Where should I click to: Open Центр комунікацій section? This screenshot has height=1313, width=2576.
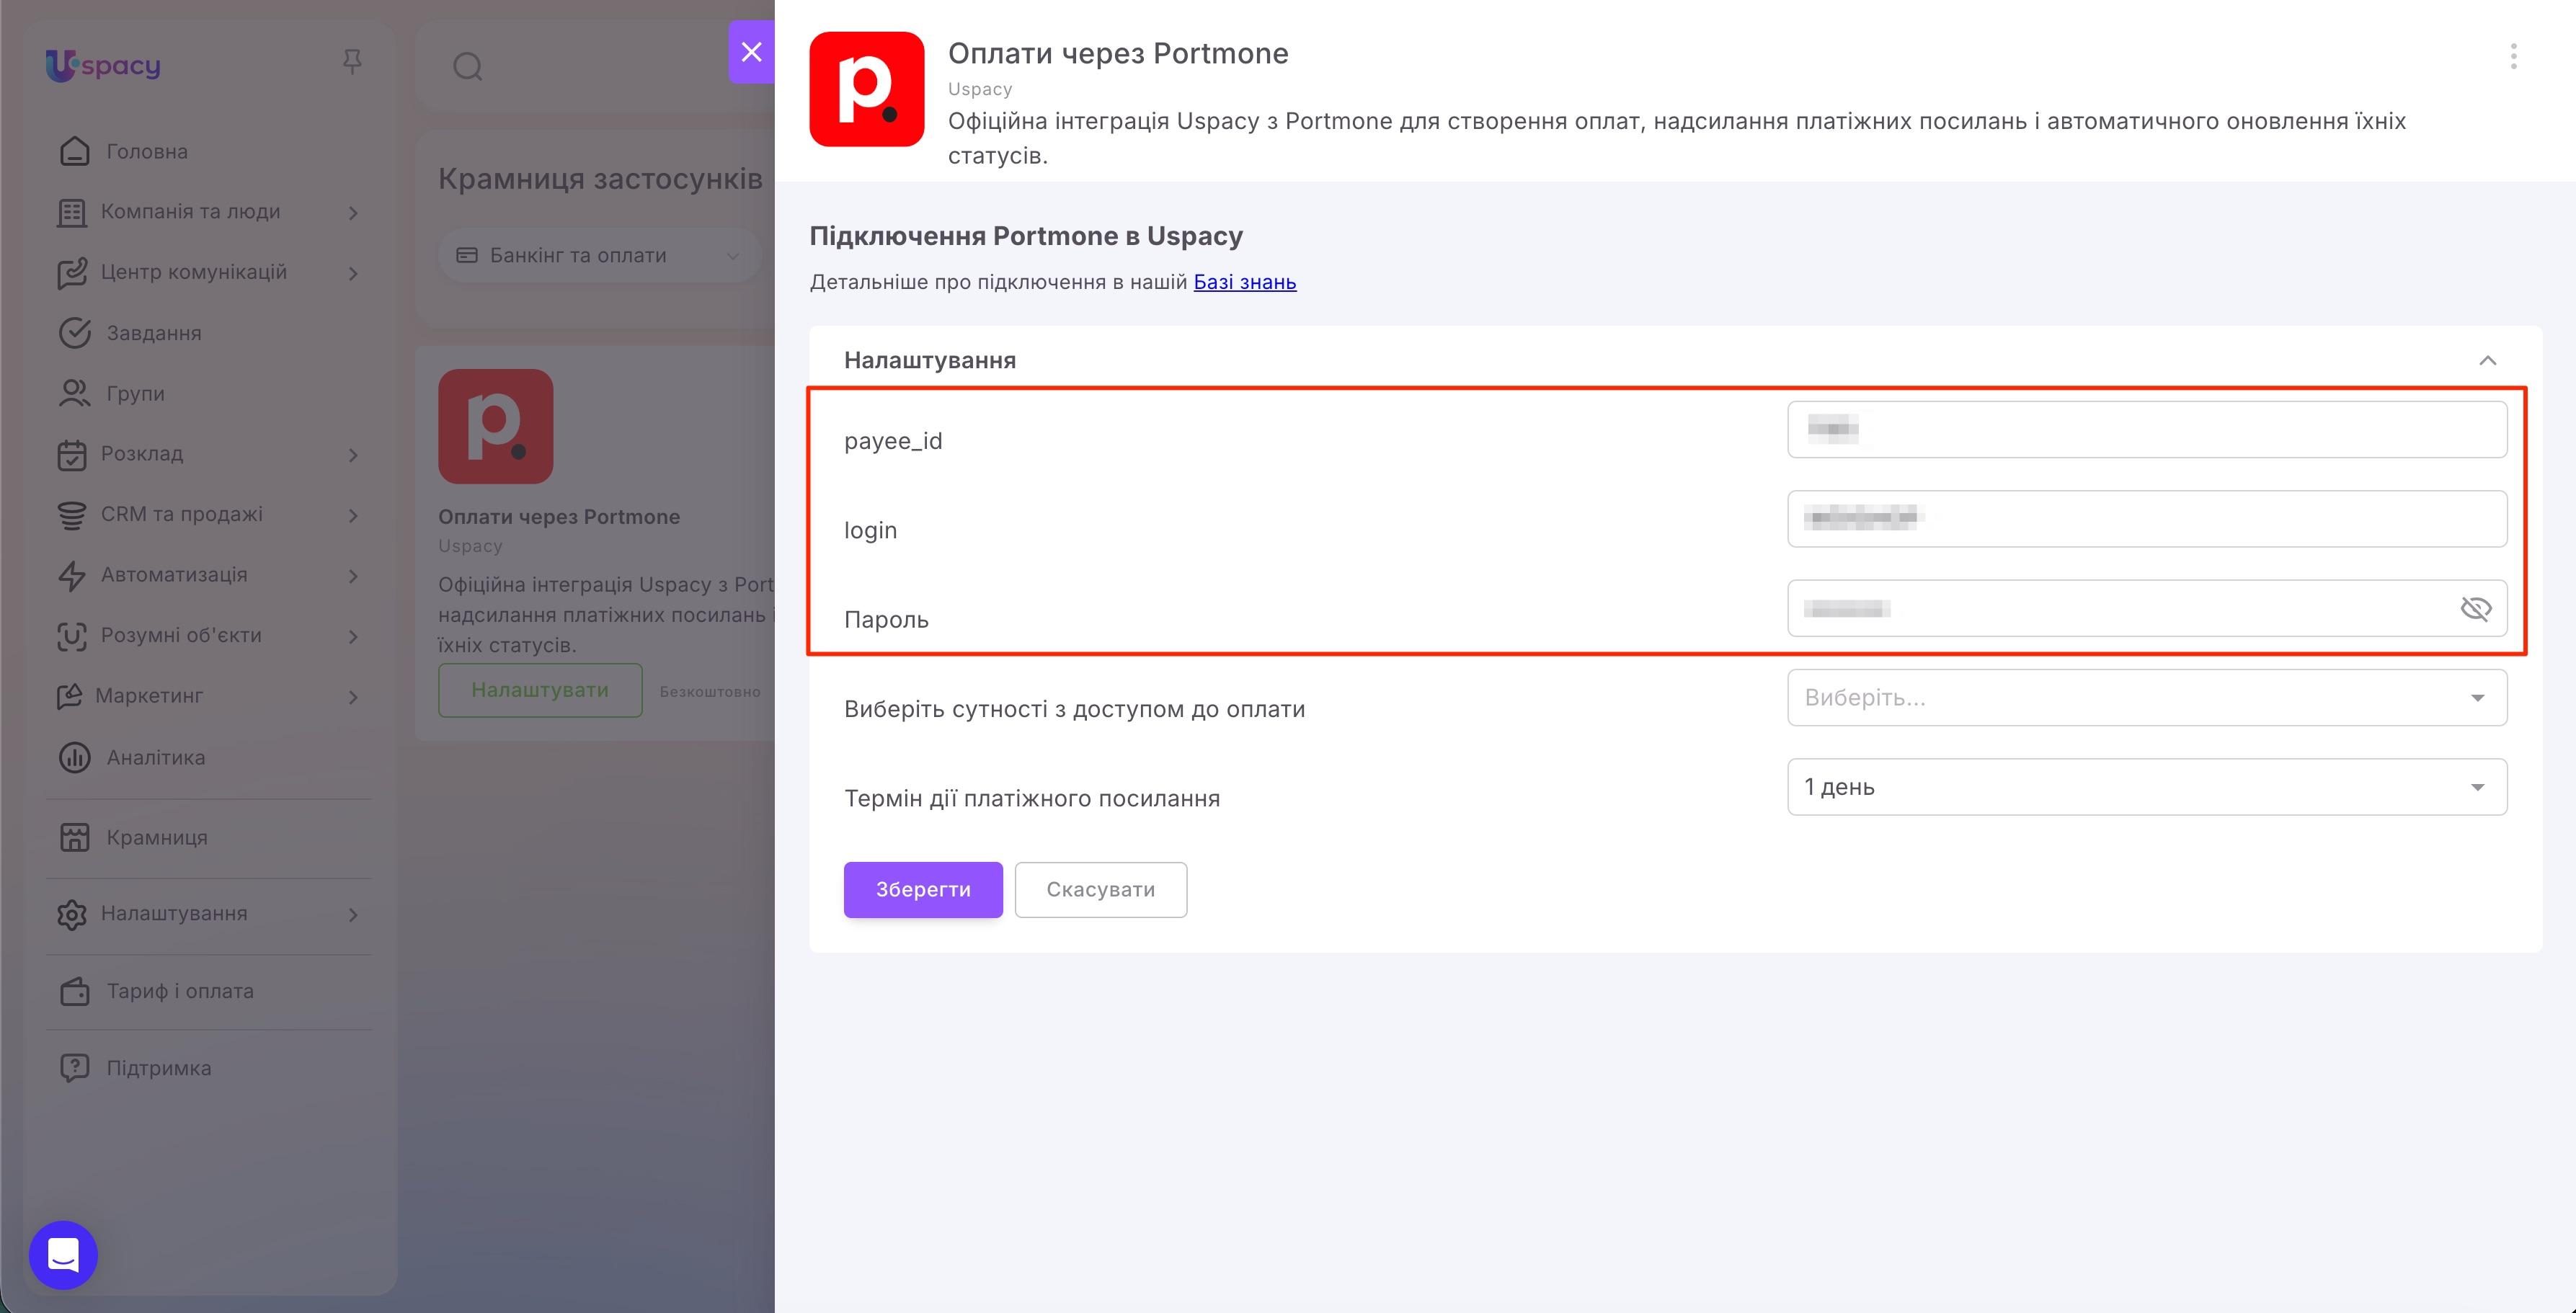tap(193, 272)
